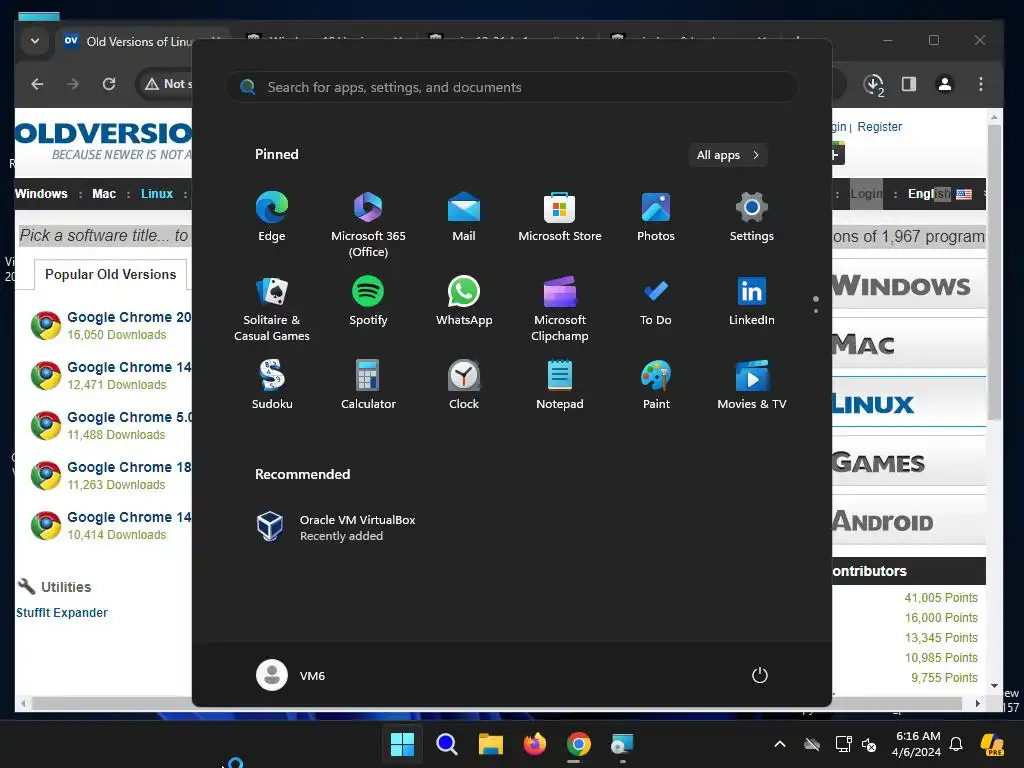Viewport: 1024px width, 768px height.
Task: Open Firefox from the taskbar
Action: click(x=535, y=744)
